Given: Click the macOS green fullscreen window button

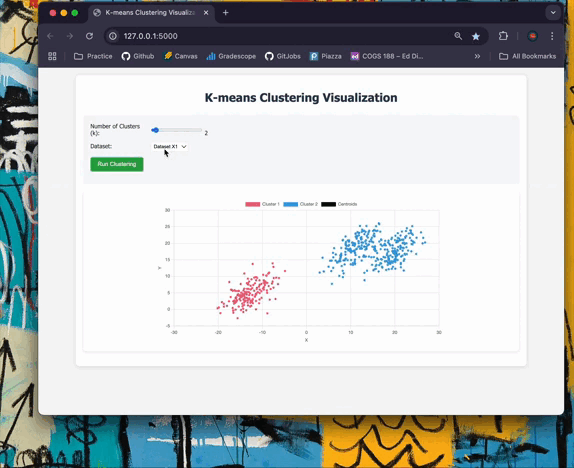Looking at the screenshot, I should pyautogui.click(x=75, y=13).
